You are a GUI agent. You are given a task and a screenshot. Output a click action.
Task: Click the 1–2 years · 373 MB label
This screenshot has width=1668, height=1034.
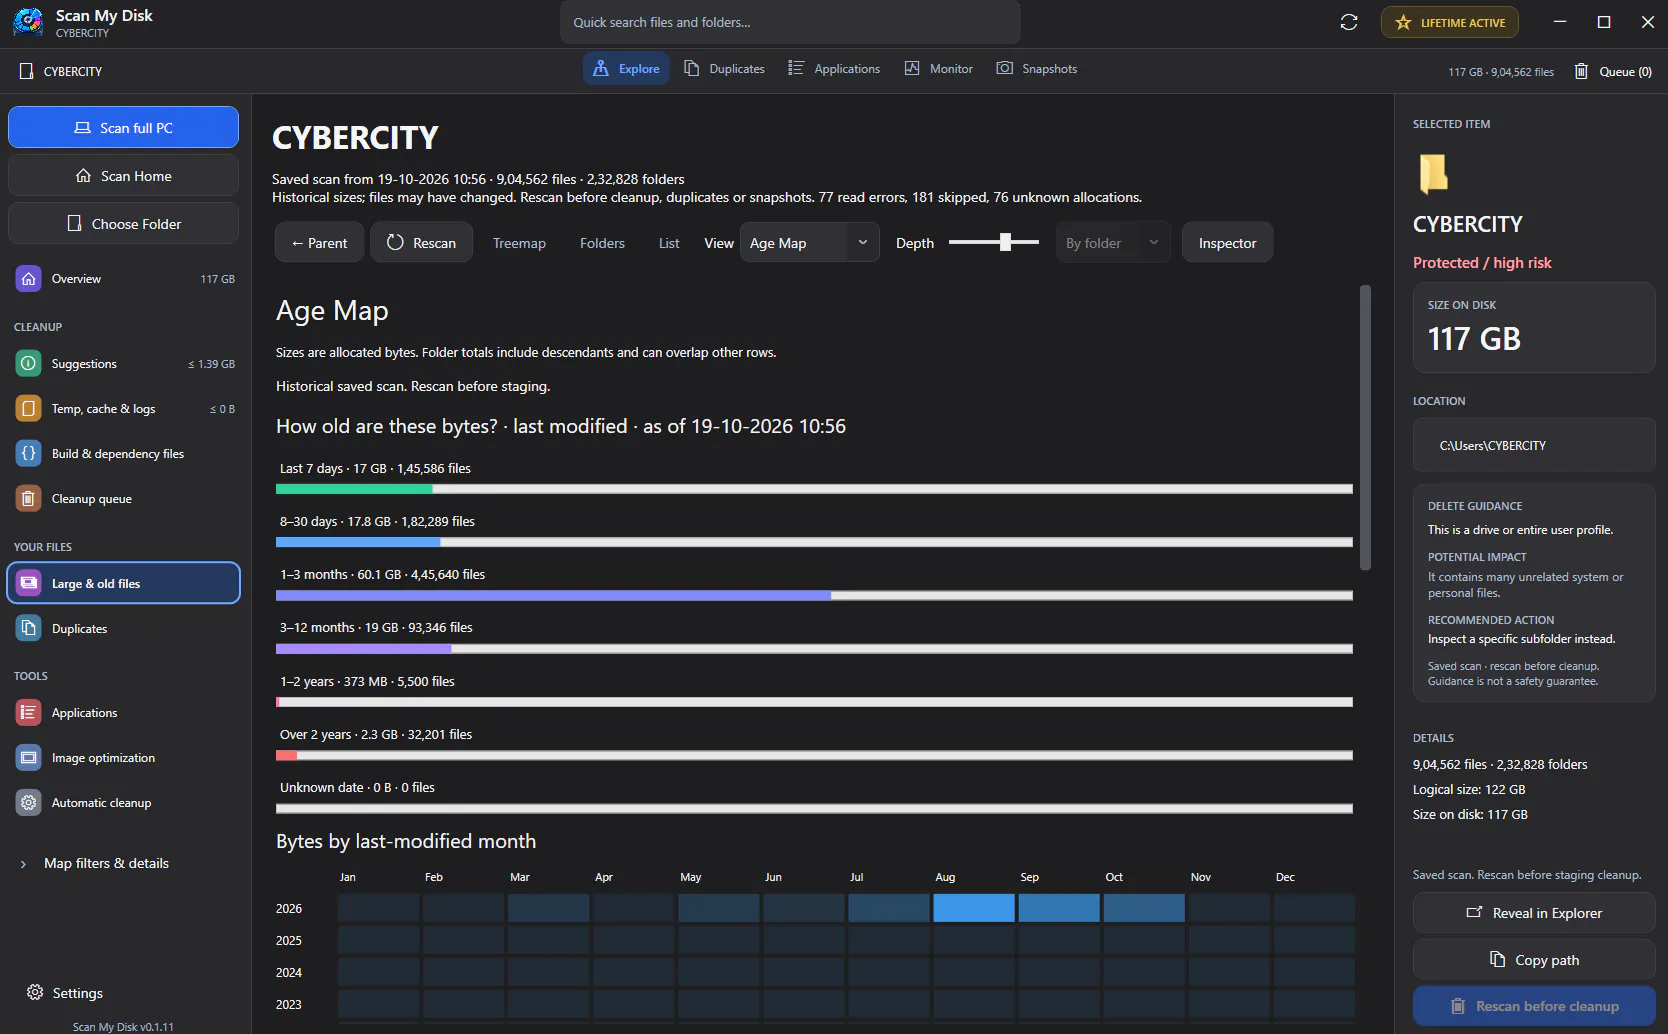pos(367,682)
